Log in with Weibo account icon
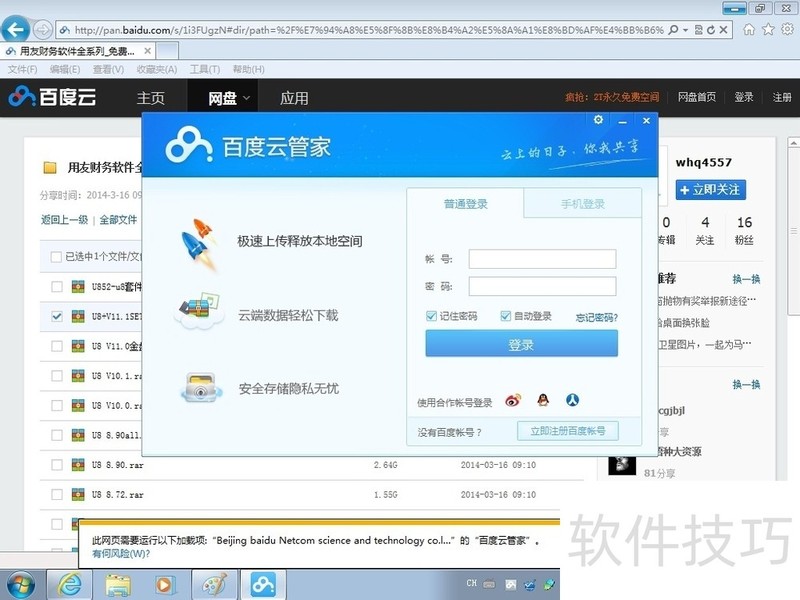Viewport: 800px width, 600px height. (x=512, y=401)
